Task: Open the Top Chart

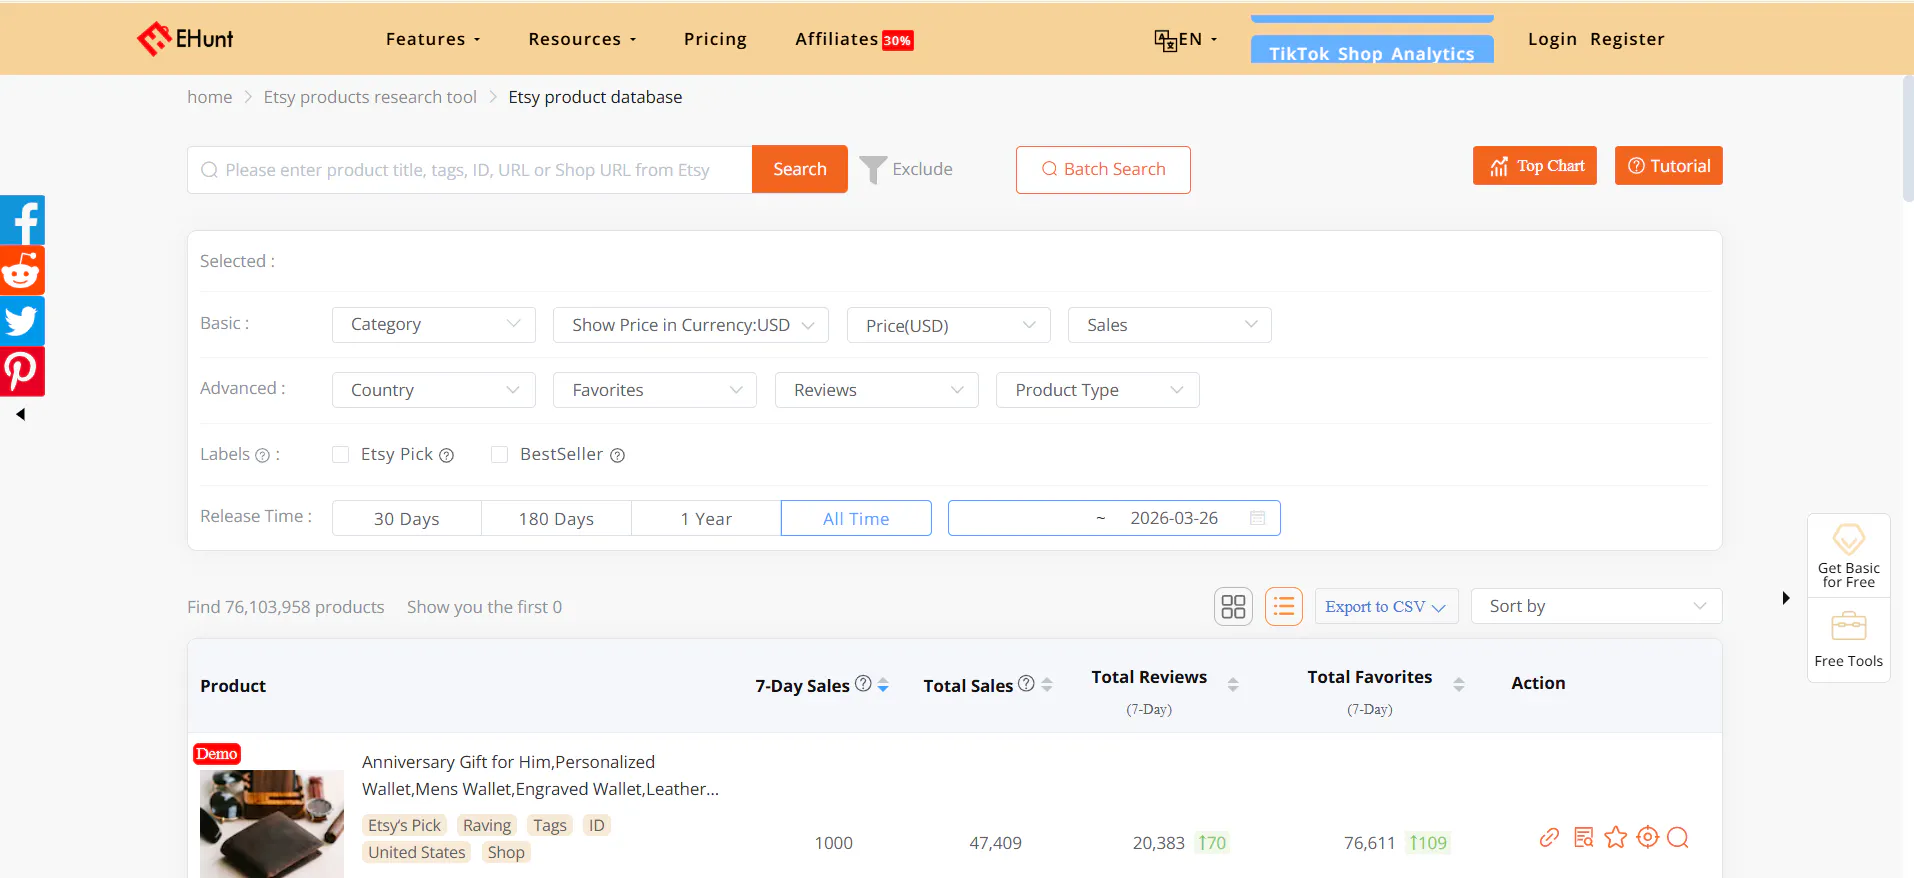Action: (1535, 166)
